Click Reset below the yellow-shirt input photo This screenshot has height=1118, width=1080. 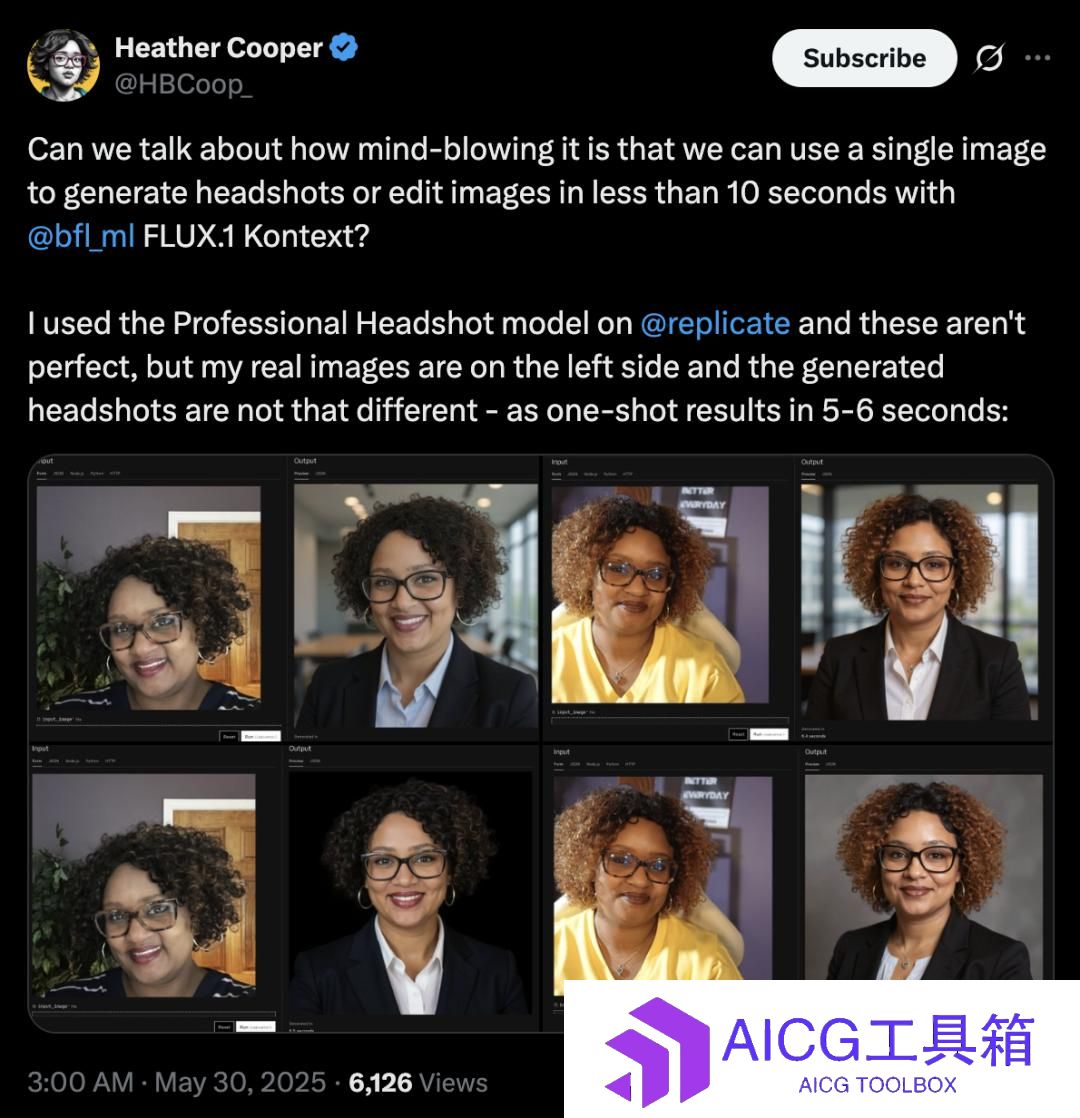pyautogui.click(x=738, y=734)
